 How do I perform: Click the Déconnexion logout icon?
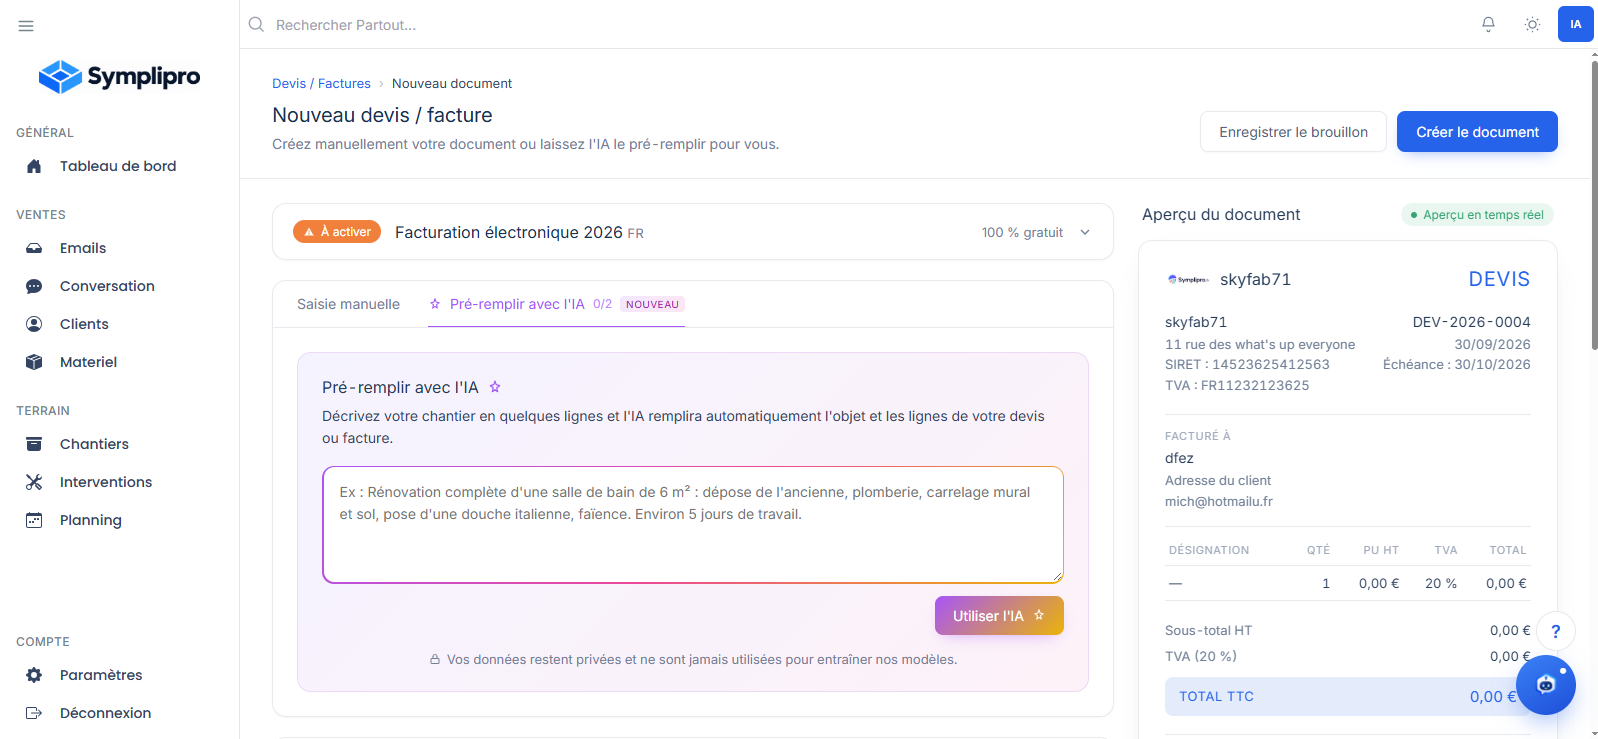34,713
